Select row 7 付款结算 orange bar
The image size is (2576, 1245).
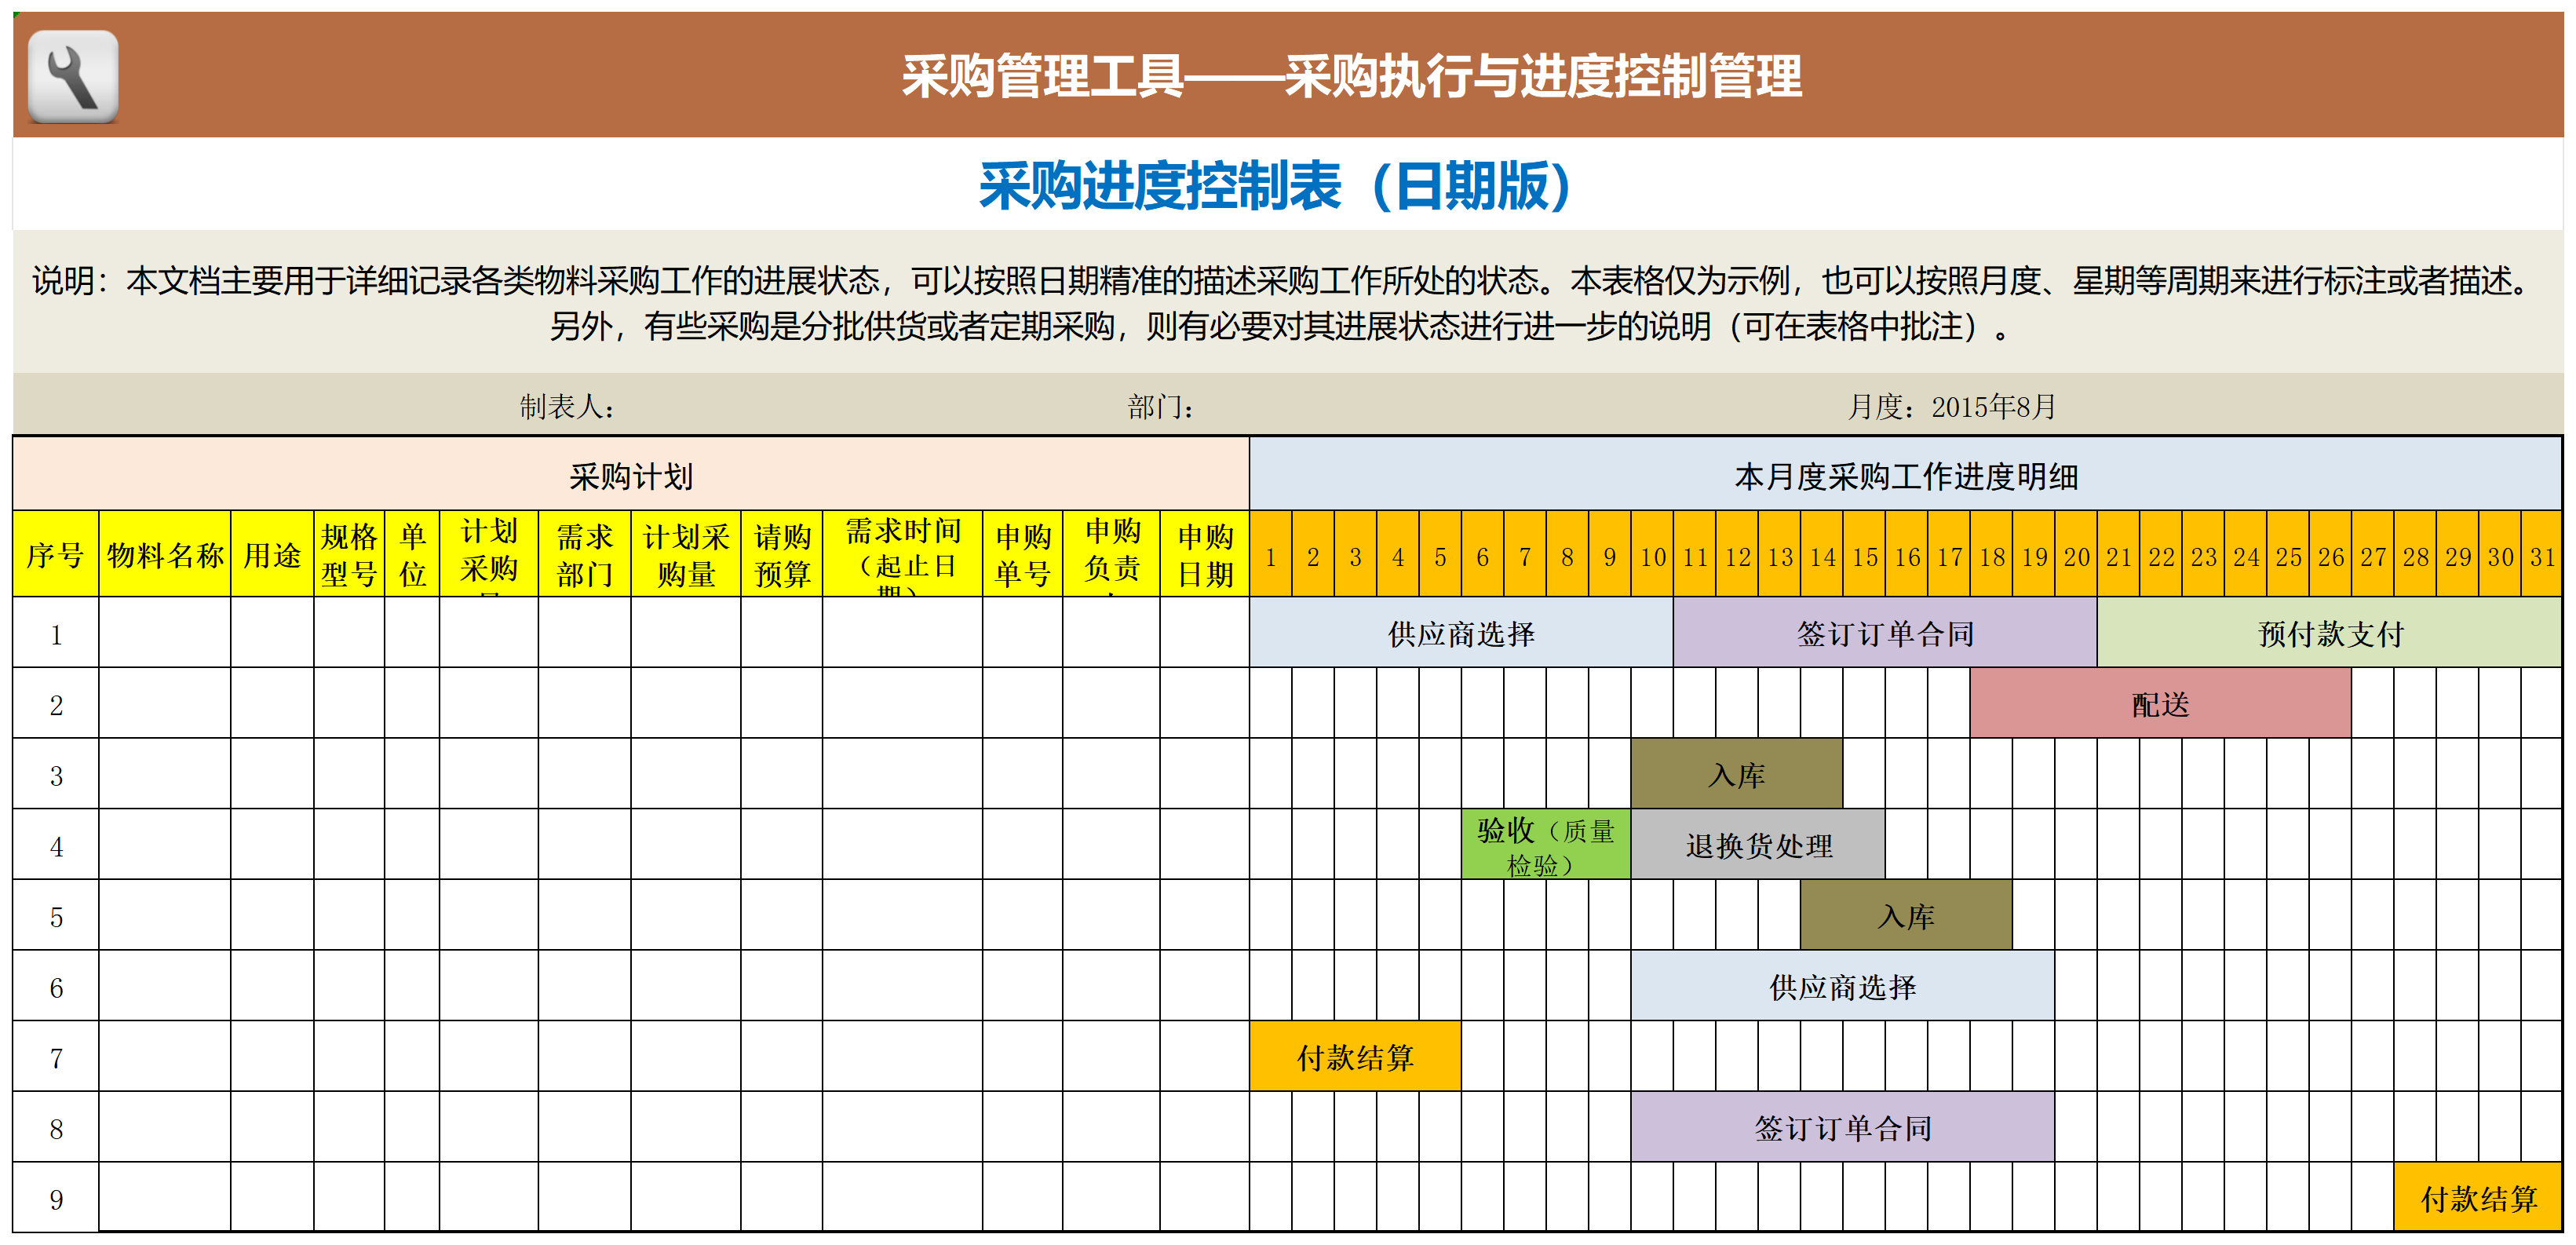click(1355, 1057)
